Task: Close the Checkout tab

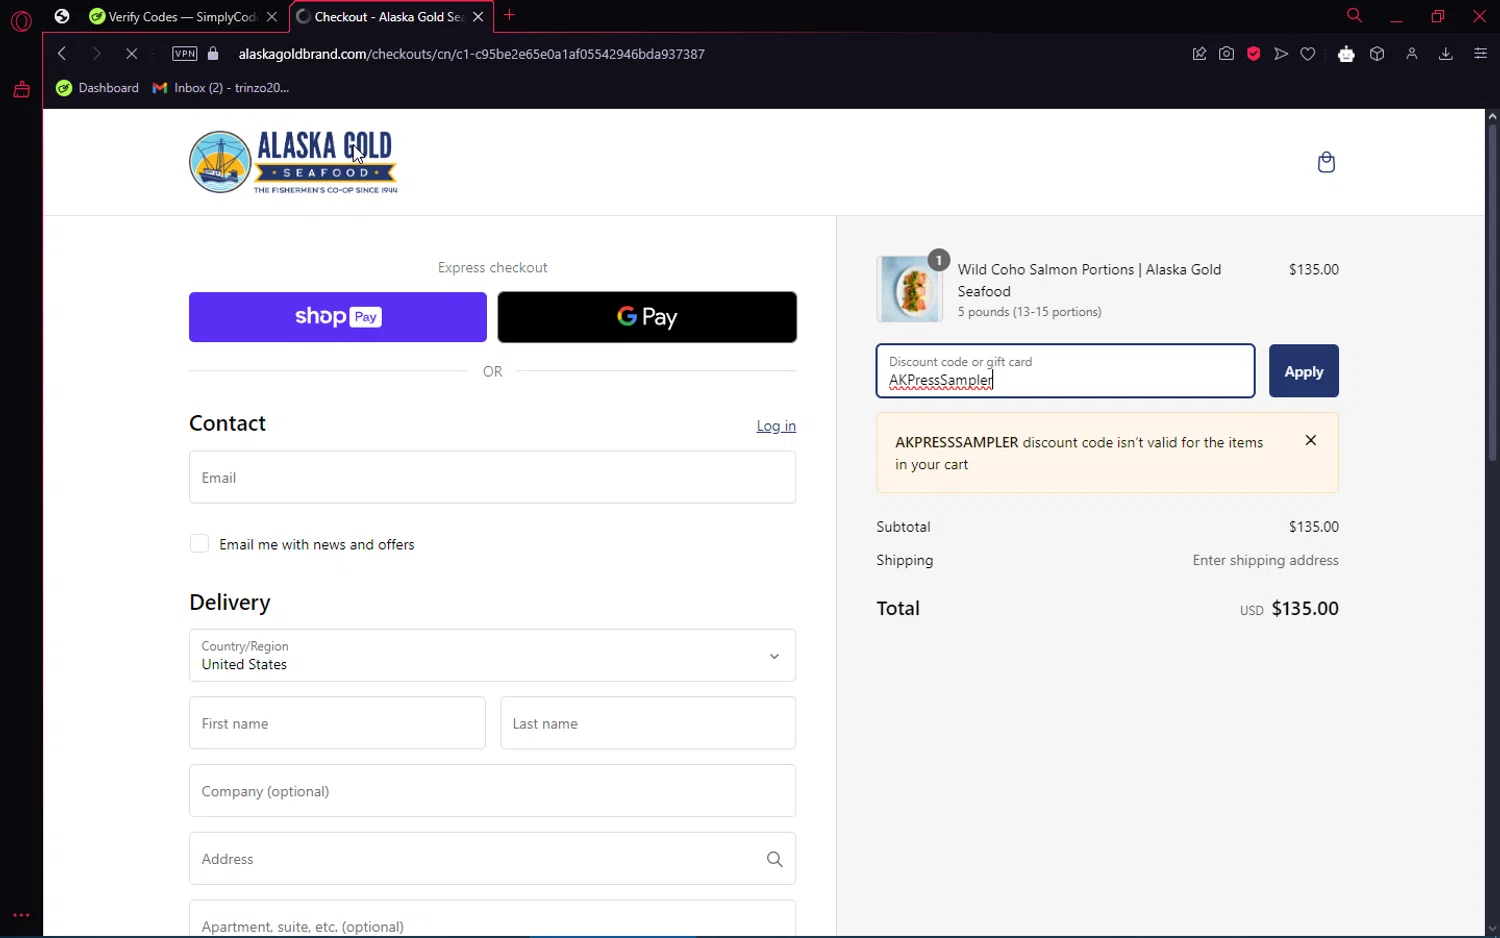Action: [x=478, y=17]
